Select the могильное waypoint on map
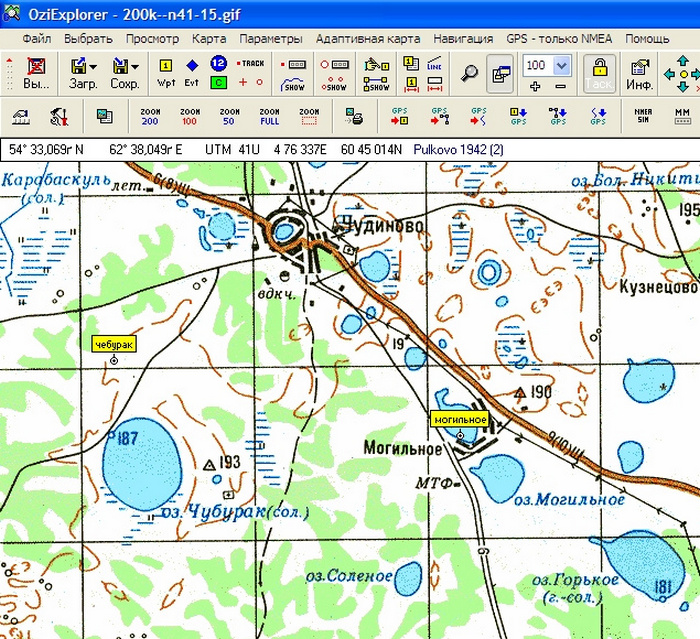Image resolution: width=700 pixels, height=639 pixels. tap(460, 420)
